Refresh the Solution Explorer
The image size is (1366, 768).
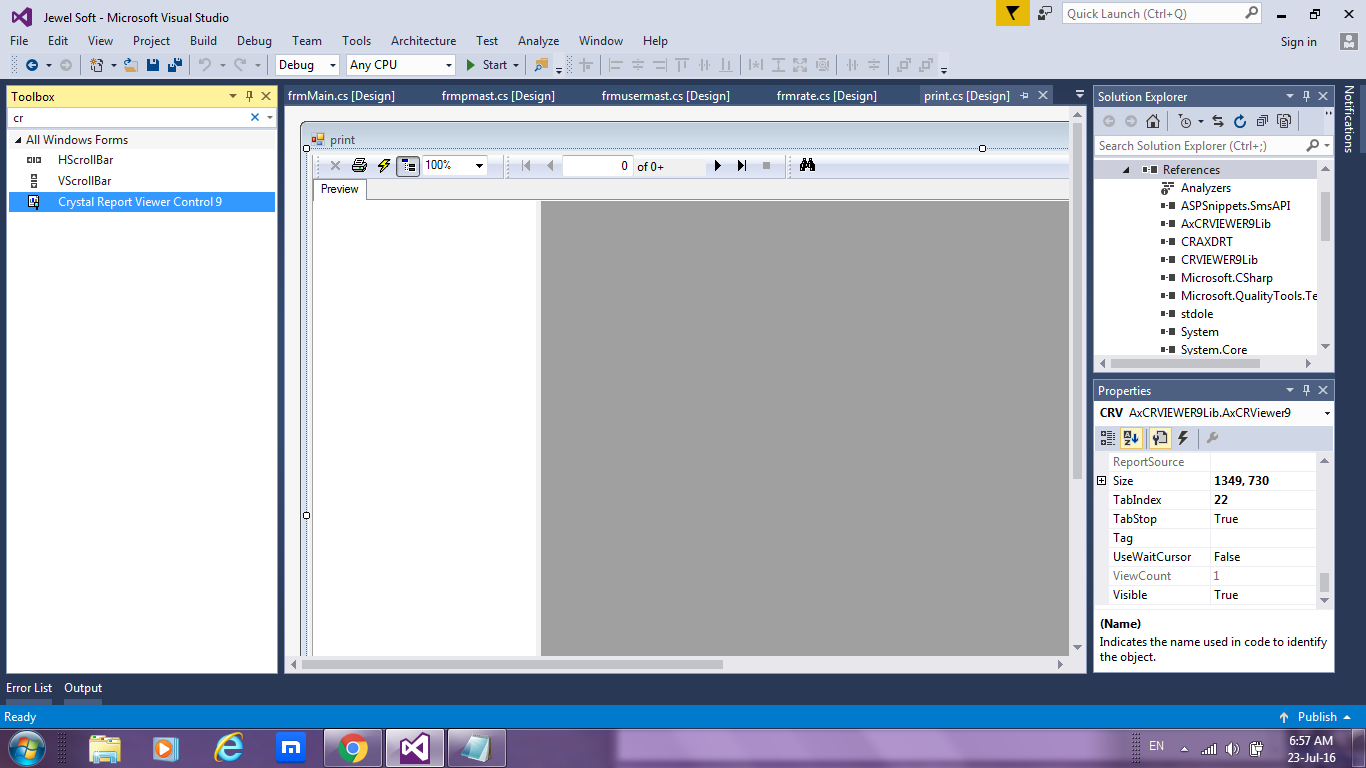(1240, 121)
